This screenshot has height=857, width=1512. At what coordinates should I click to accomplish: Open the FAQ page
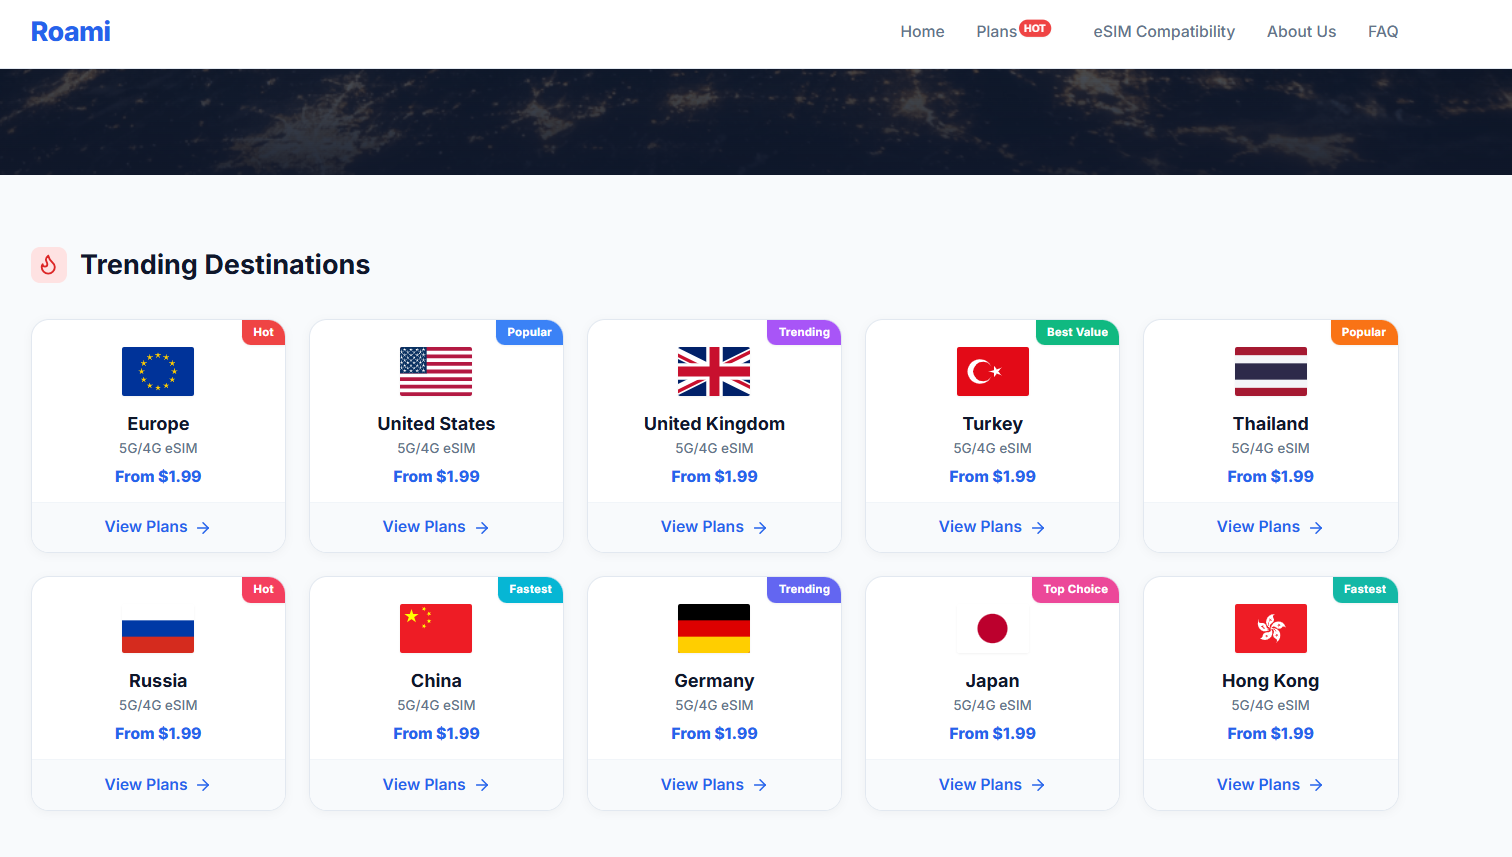coord(1383,32)
